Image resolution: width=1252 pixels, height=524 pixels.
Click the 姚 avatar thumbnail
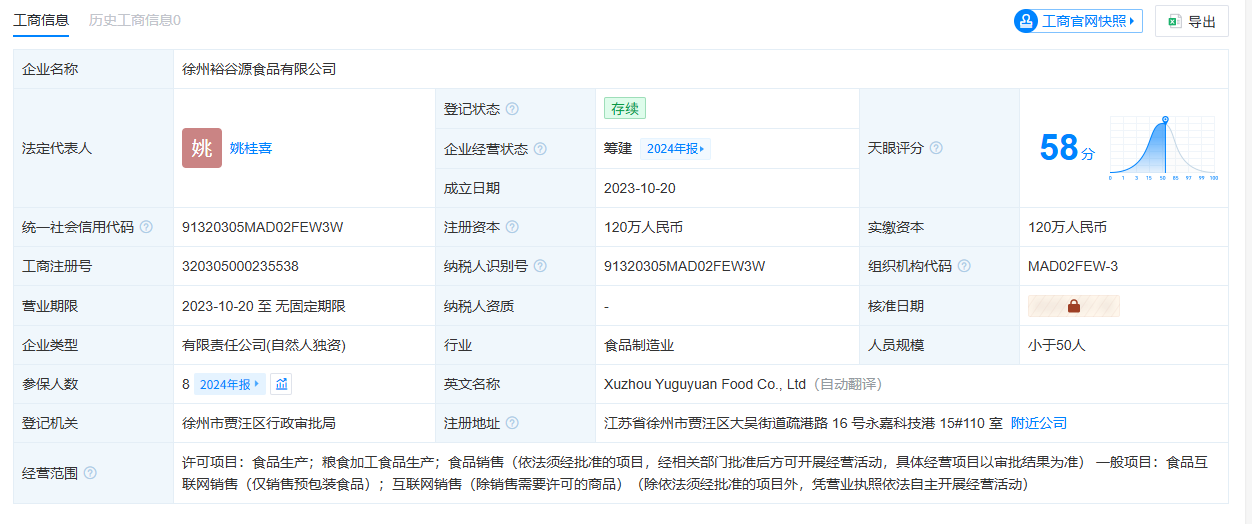click(x=202, y=148)
